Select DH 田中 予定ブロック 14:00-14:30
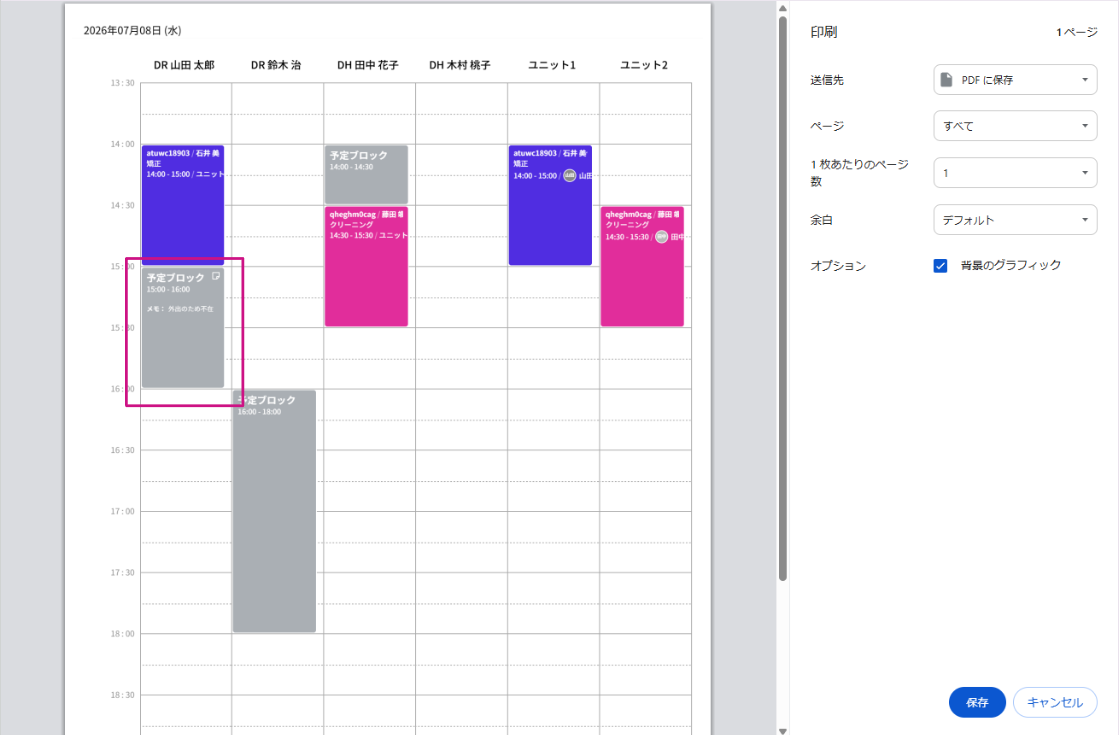Screen dimensions: 1119x735 click(366, 175)
